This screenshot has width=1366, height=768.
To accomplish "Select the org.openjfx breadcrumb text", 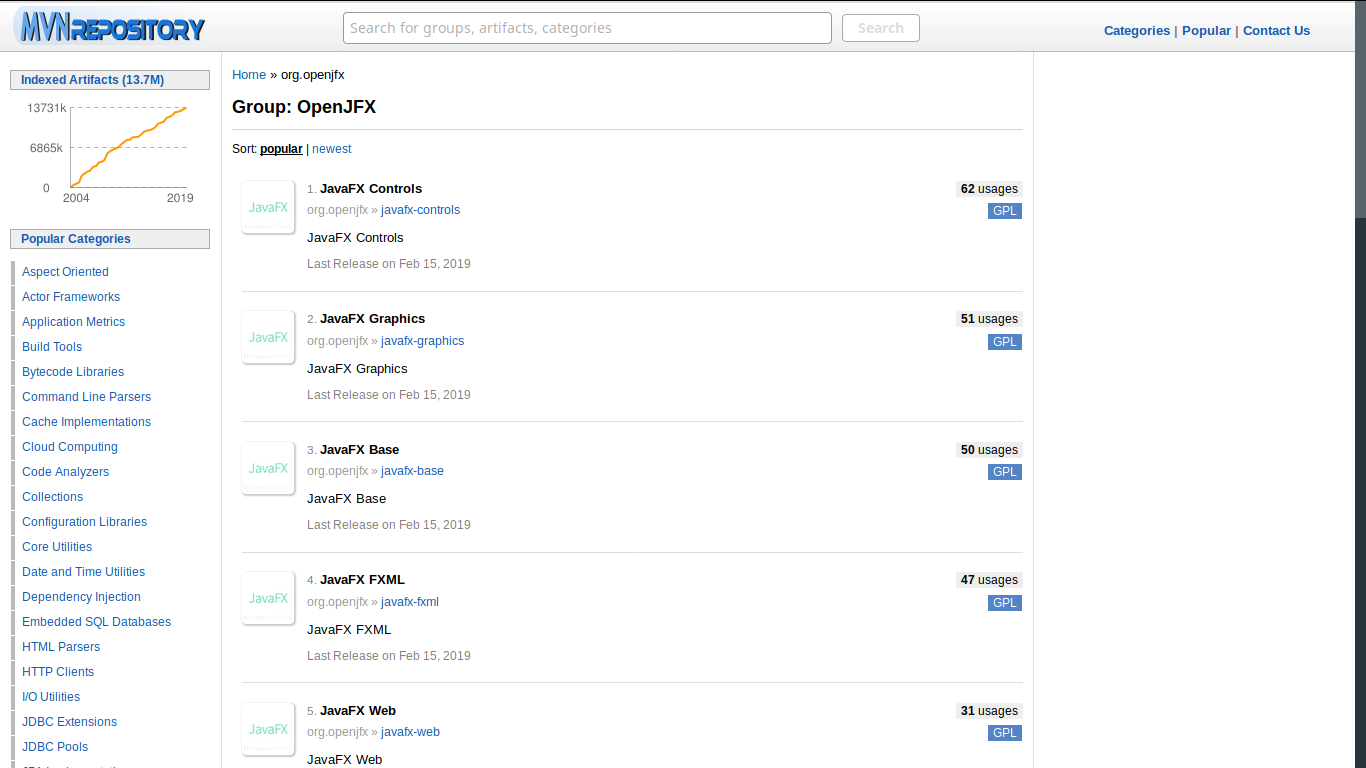I will pyautogui.click(x=313, y=75).
